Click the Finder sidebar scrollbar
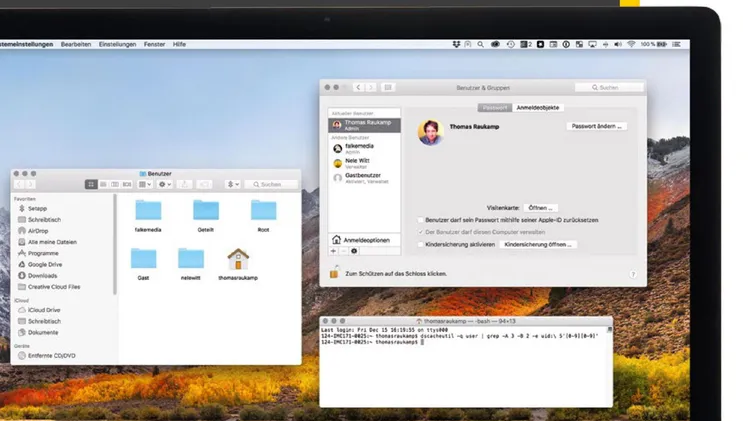Viewport: 750px width, 421px height. pyautogui.click(x=115, y=244)
